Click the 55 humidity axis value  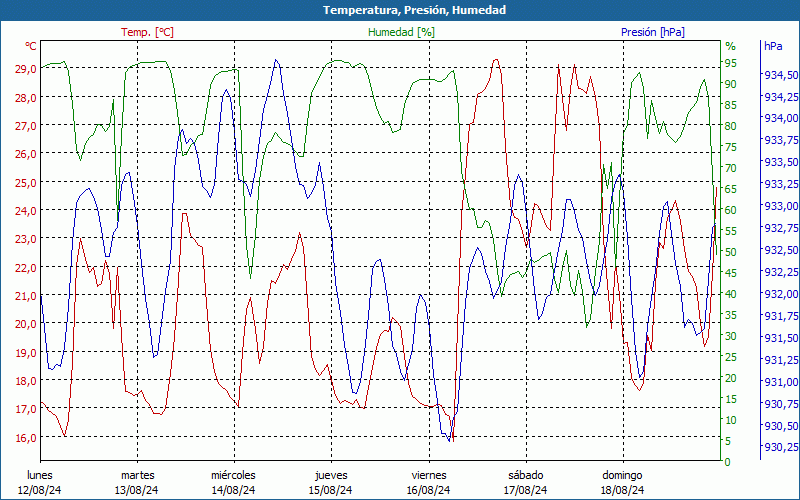tap(731, 231)
